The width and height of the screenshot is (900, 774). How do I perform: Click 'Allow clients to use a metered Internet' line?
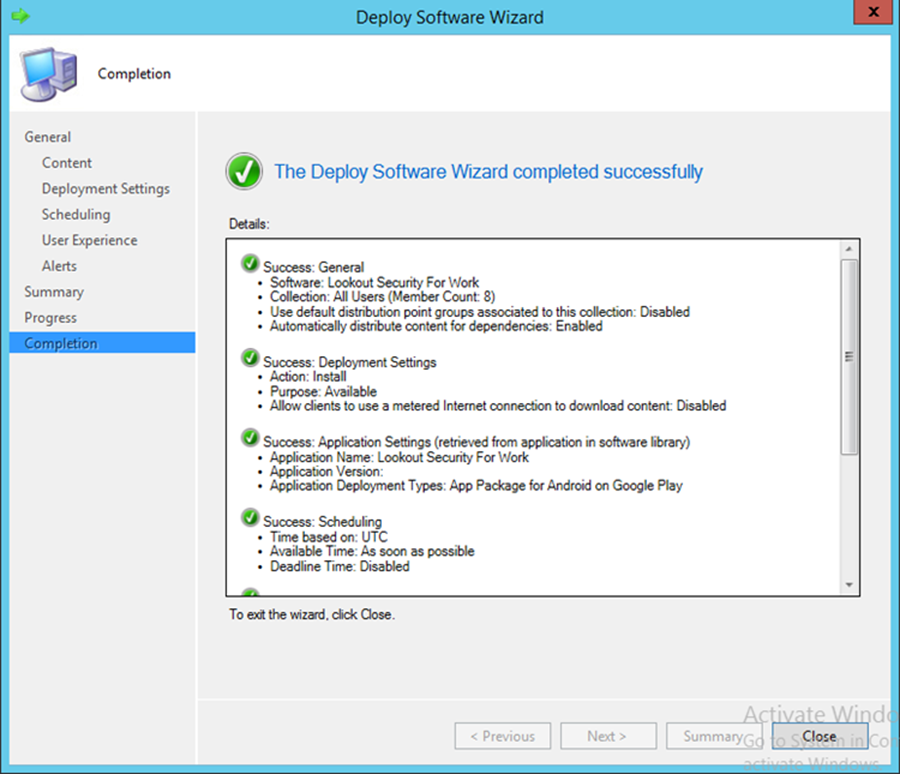click(498, 406)
